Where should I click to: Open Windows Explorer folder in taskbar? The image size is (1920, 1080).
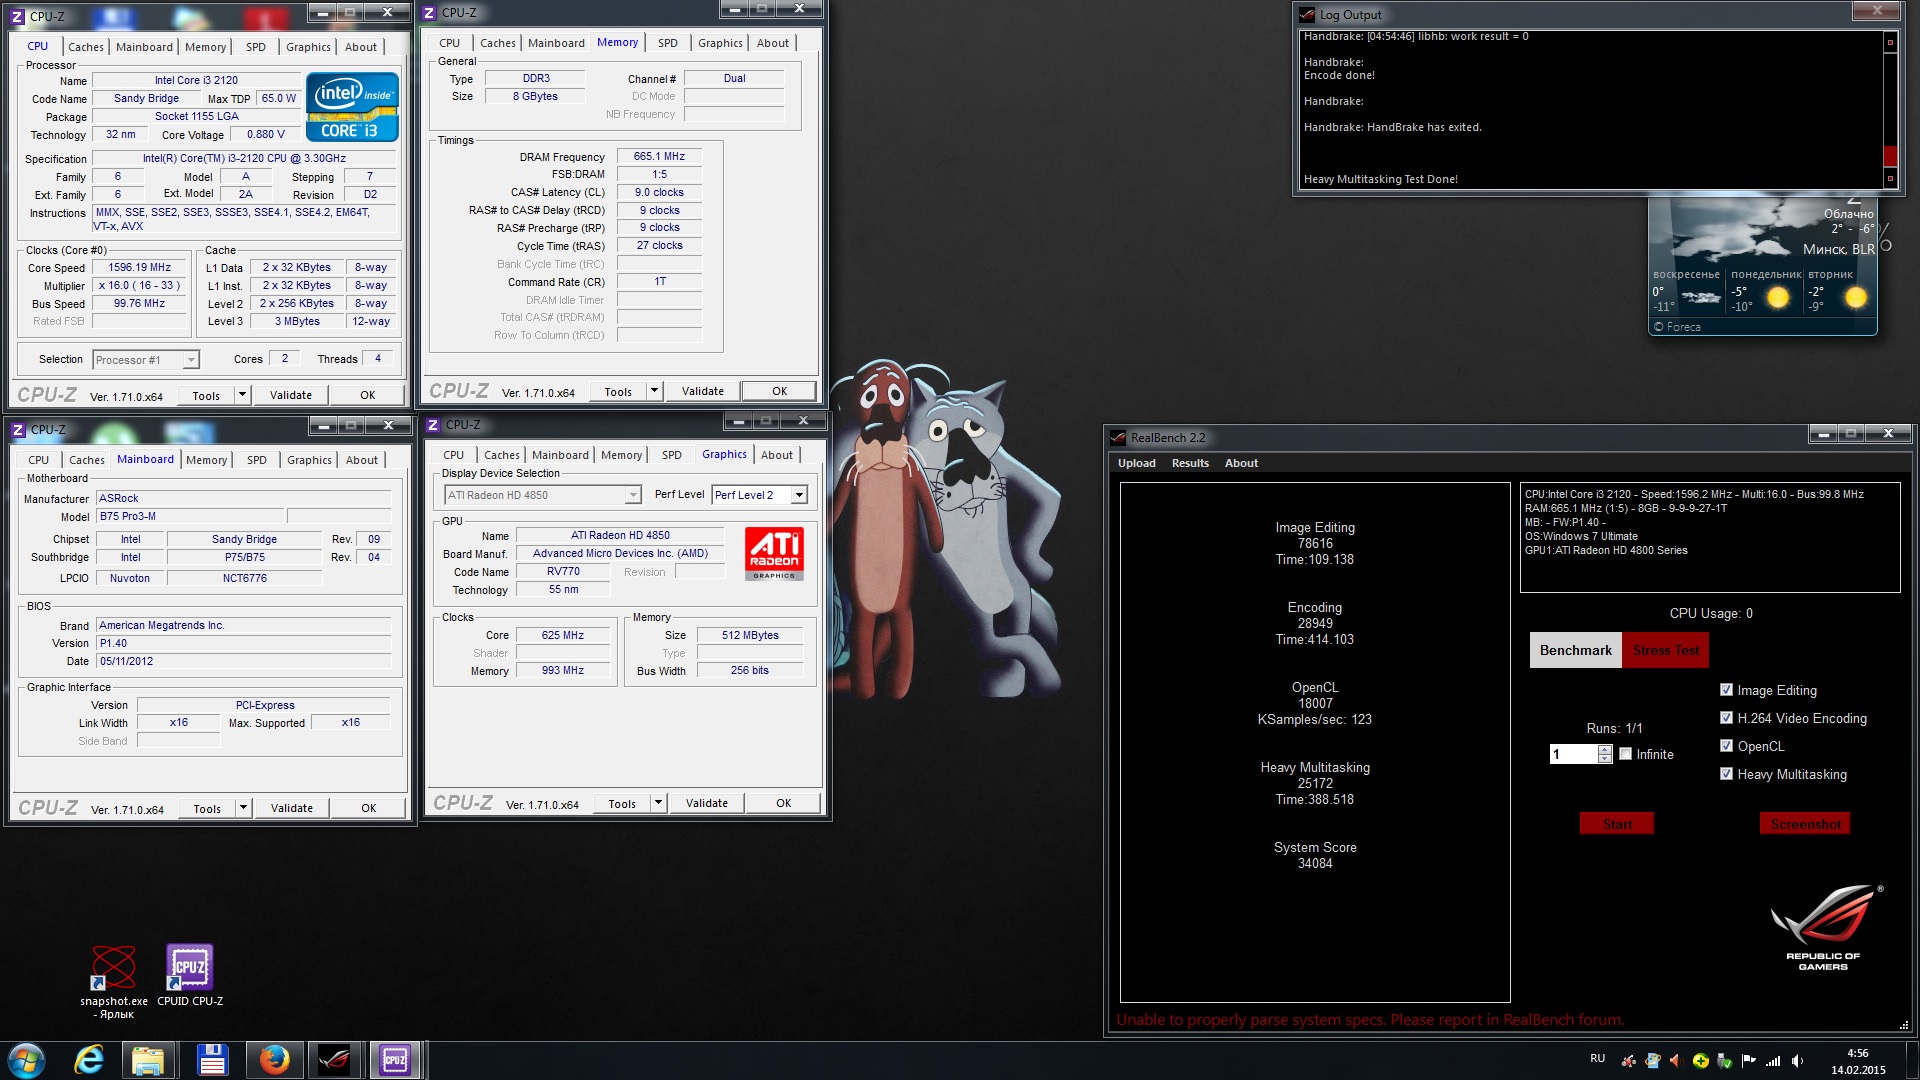148,1060
